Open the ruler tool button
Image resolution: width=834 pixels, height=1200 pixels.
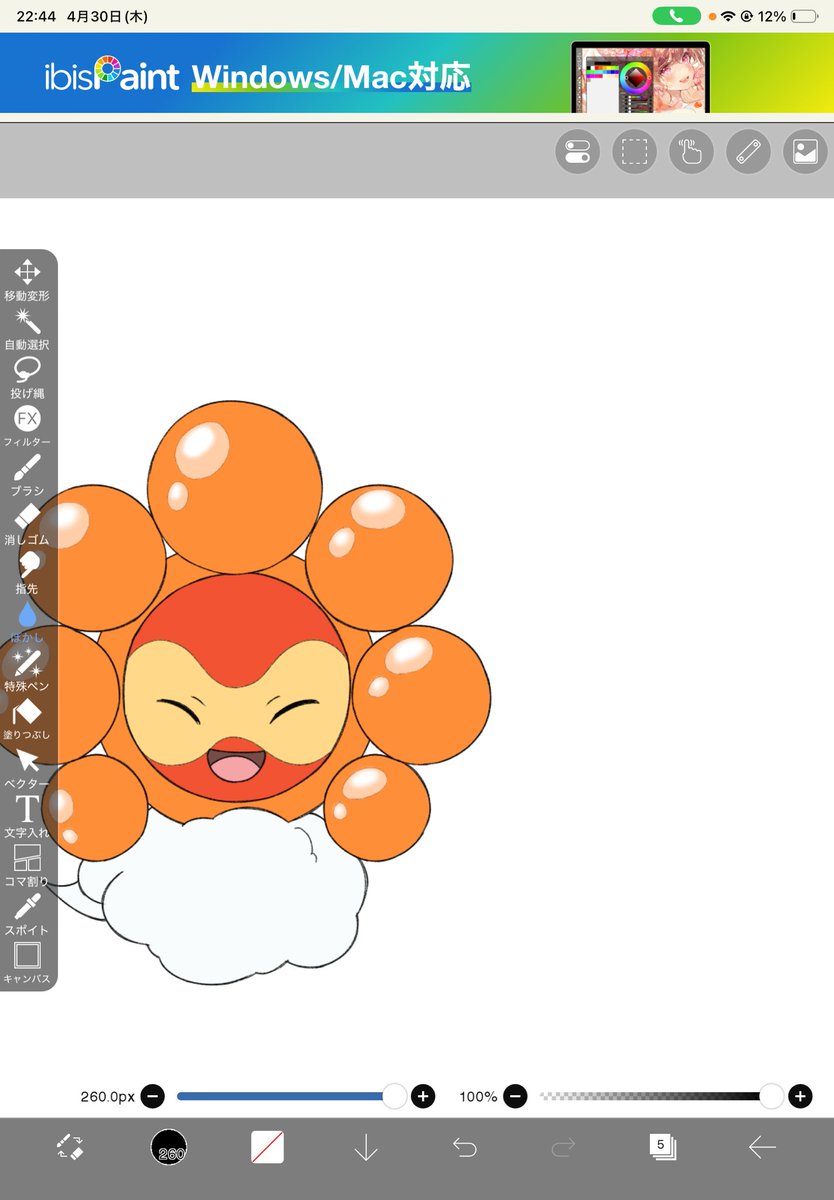coord(748,152)
